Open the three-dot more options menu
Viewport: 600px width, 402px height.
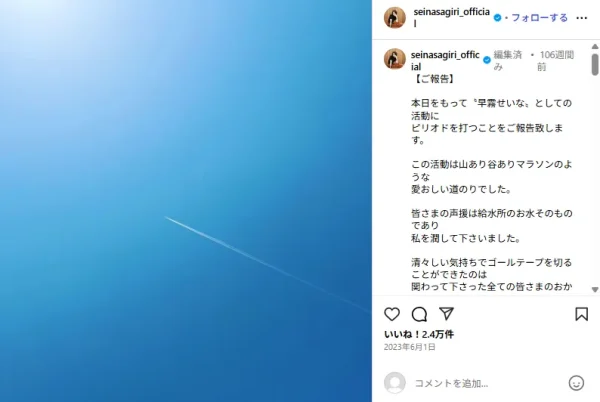click(582, 18)
